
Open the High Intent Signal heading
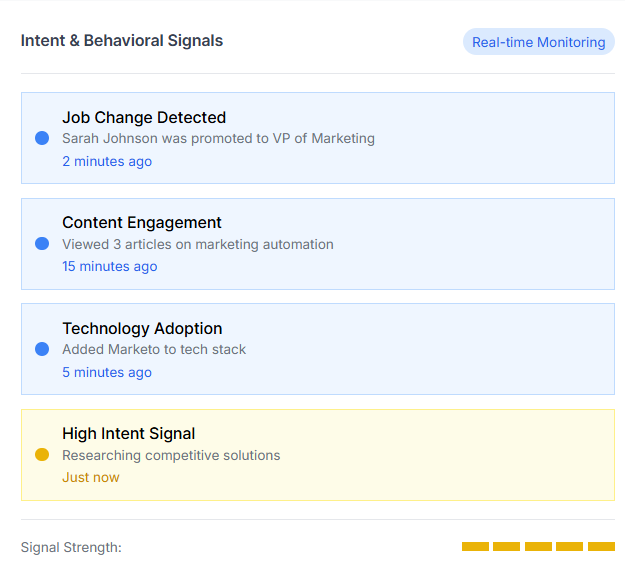point(128,434)
